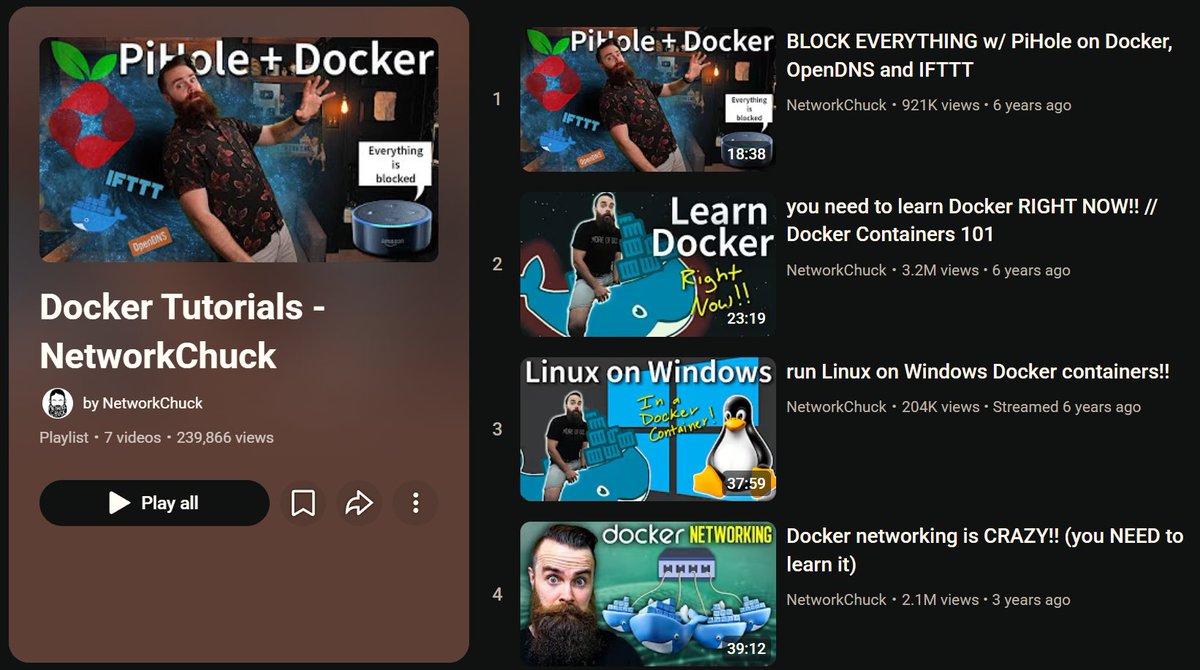Click the Play all button
Viewport: 1200px width, 670px height.
(x=154, y=503)
